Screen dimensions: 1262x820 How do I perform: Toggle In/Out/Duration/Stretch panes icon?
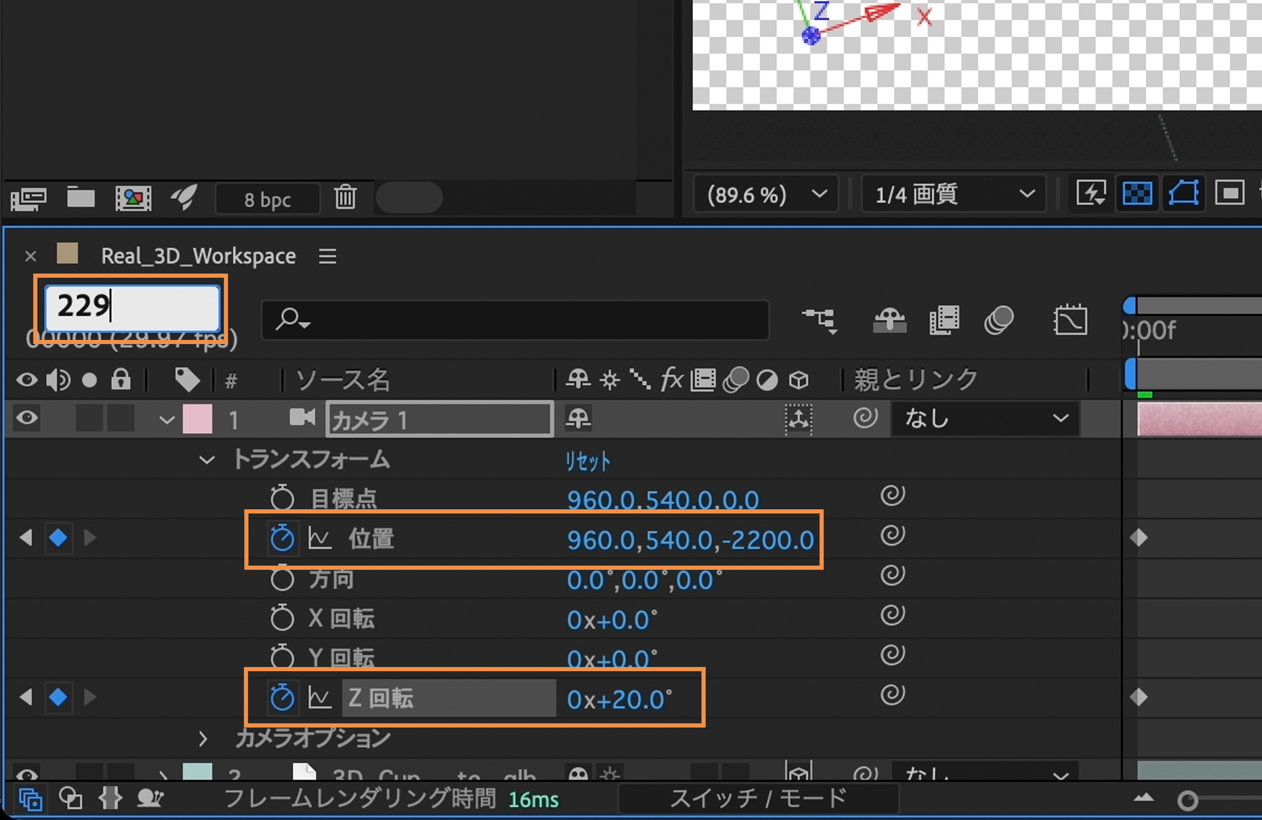click(x=110, y=798)
